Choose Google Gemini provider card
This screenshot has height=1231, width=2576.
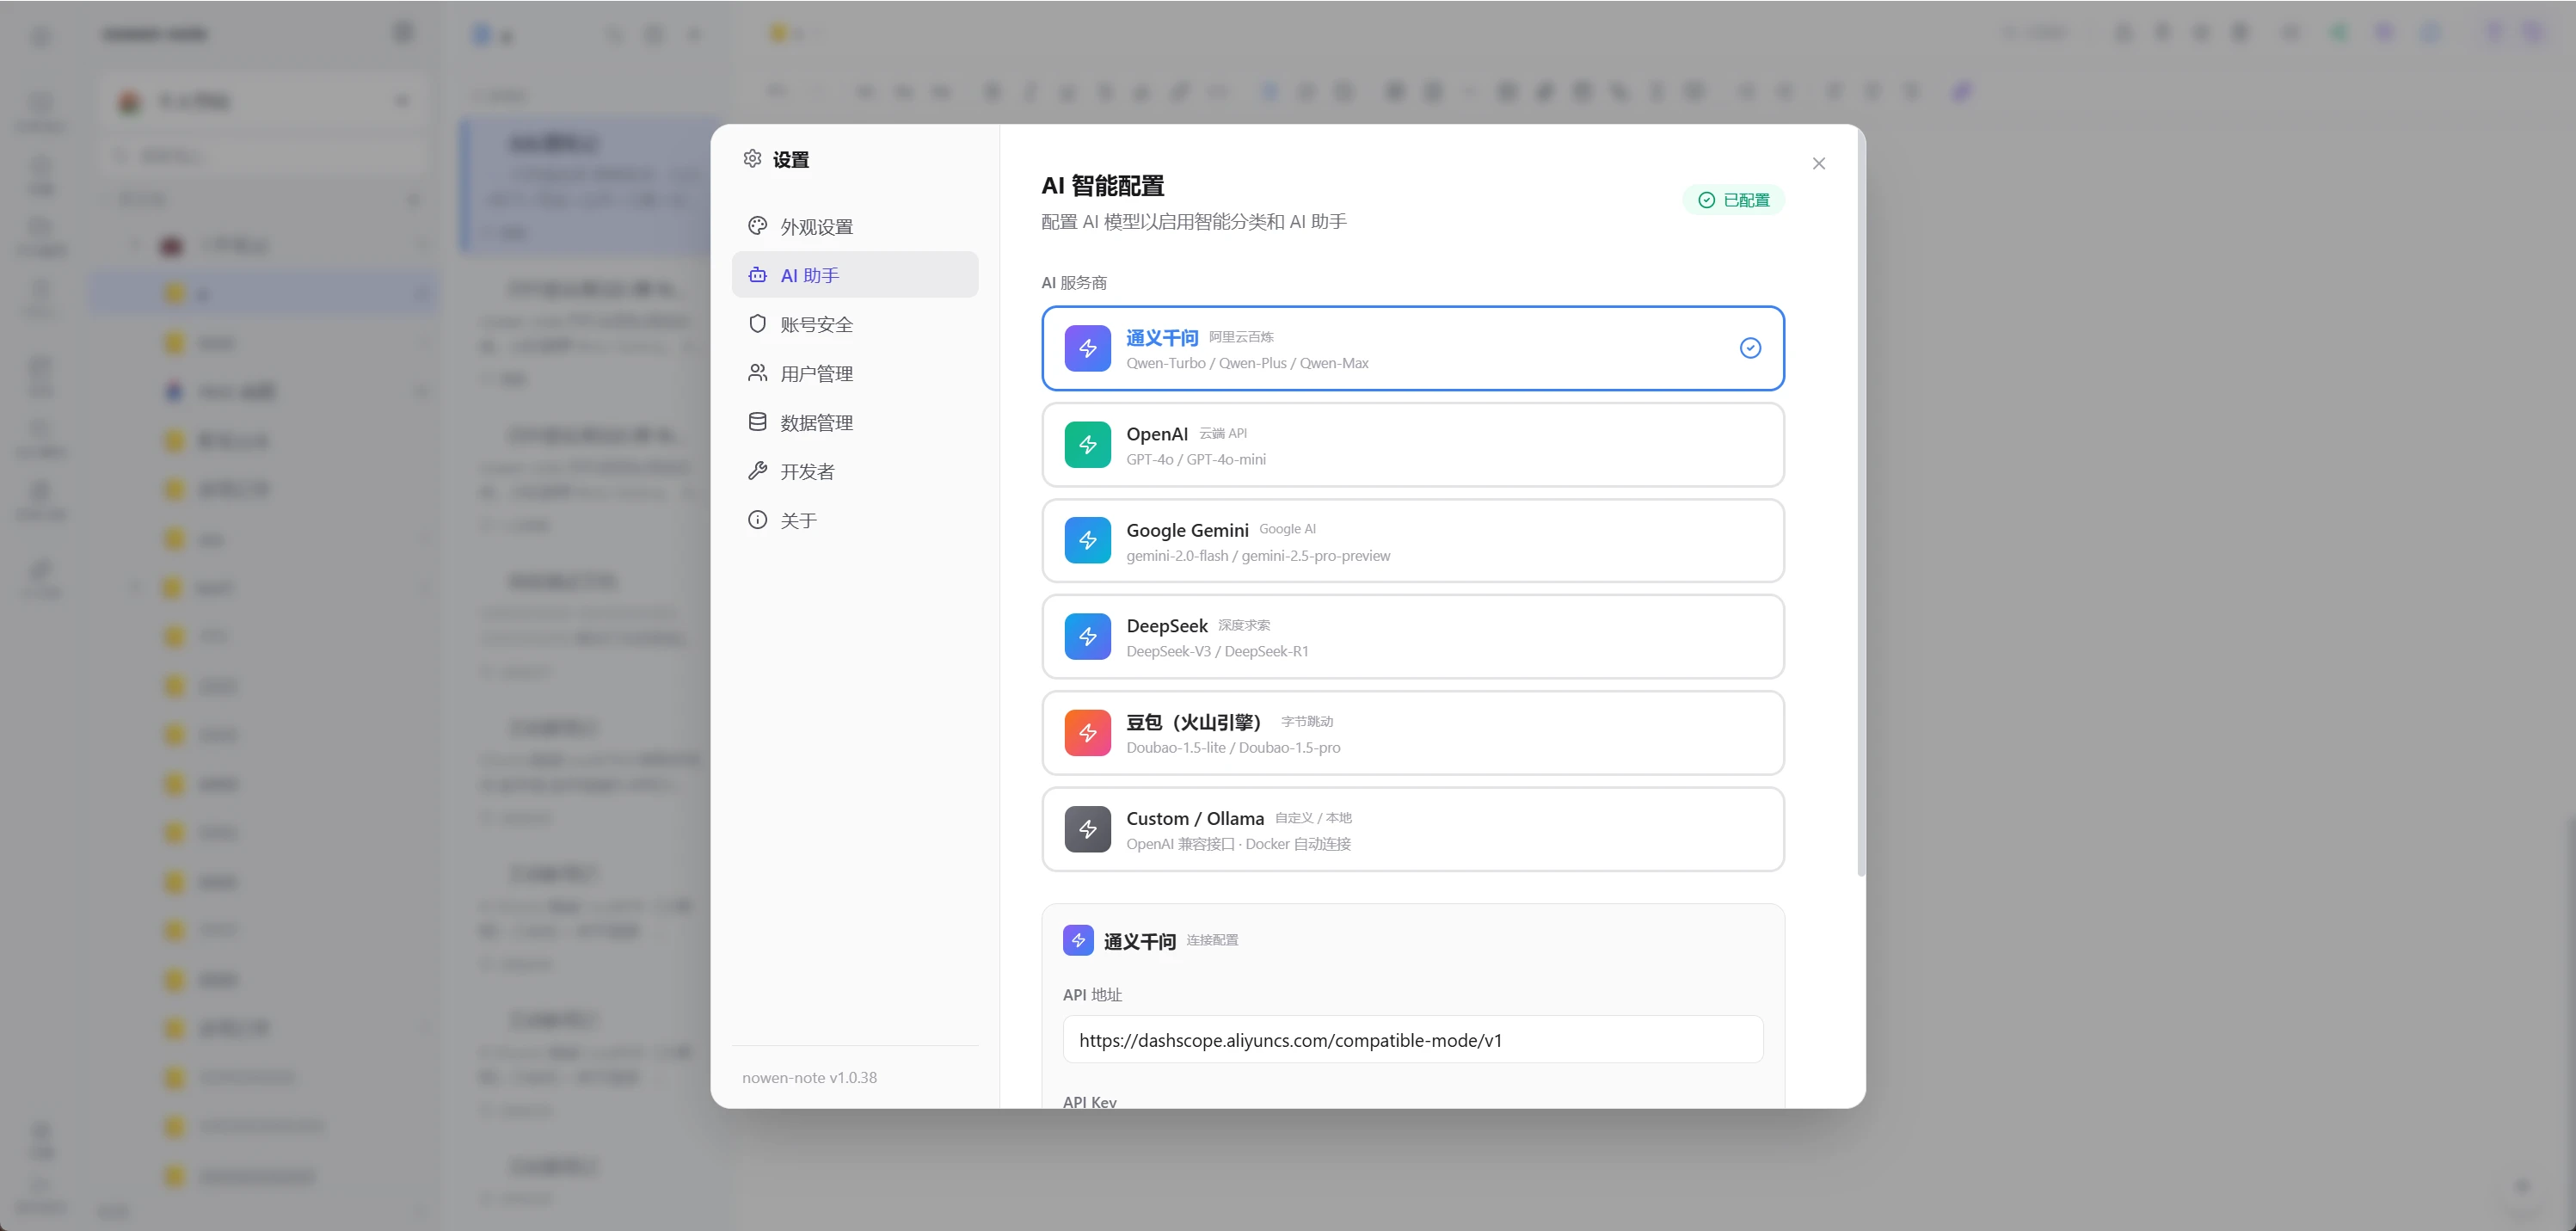[x=1412, y=541]
